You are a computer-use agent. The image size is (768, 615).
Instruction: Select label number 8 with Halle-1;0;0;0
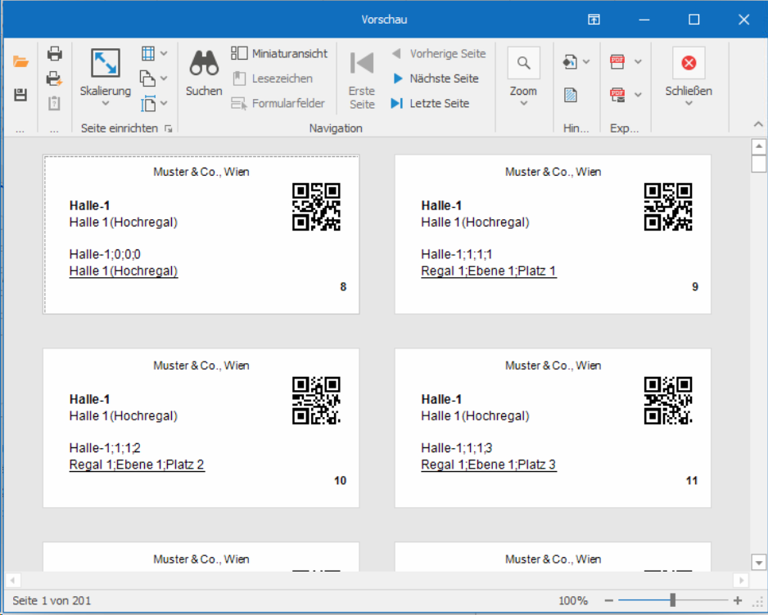[201, 235]
